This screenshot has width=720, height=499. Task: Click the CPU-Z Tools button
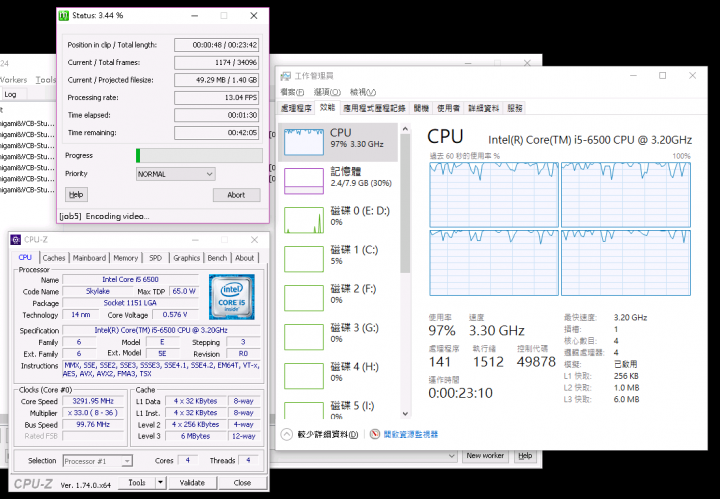click(137, 483)
